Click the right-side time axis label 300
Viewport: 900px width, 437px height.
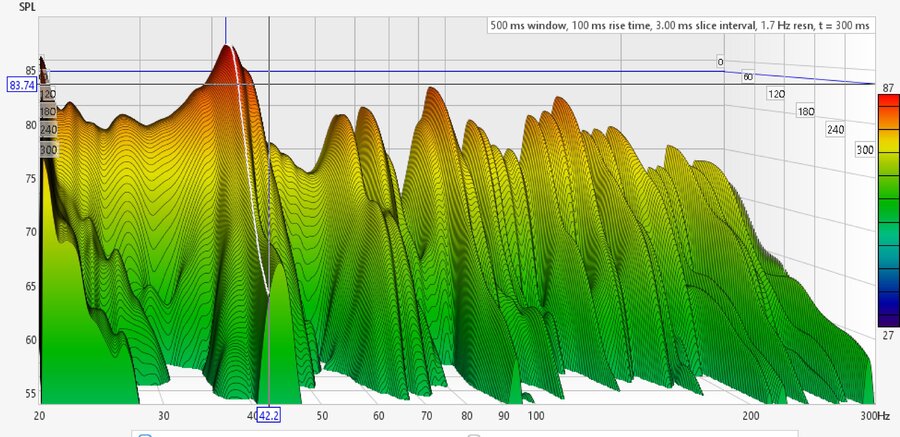[x=865, y=150]
